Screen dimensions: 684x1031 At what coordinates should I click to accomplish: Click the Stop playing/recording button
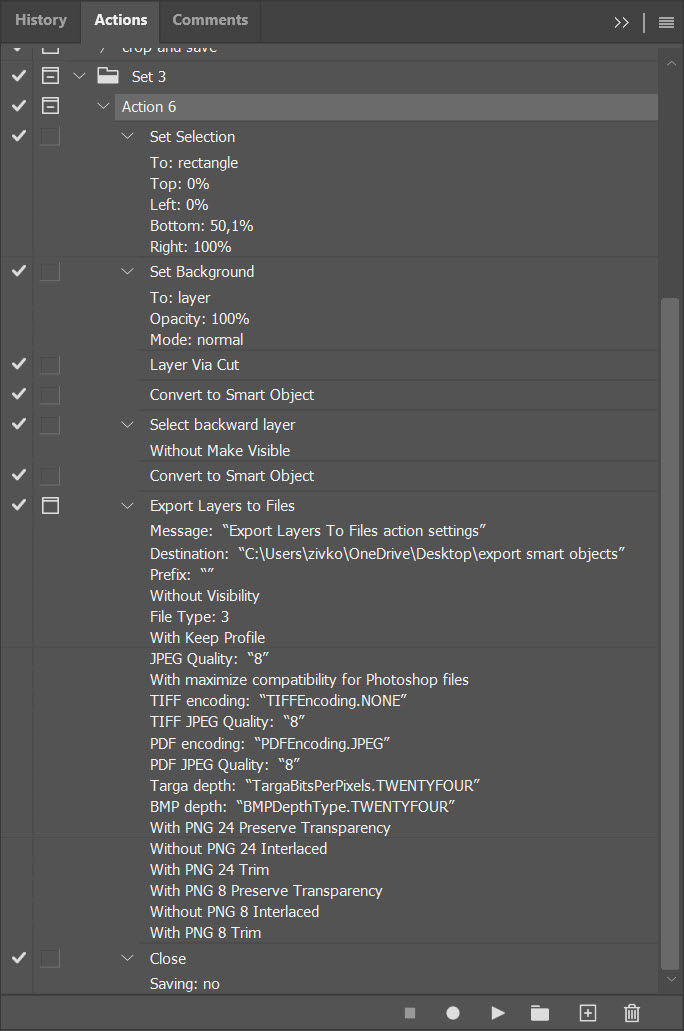pyautogui.click(x=409, y=1013)
